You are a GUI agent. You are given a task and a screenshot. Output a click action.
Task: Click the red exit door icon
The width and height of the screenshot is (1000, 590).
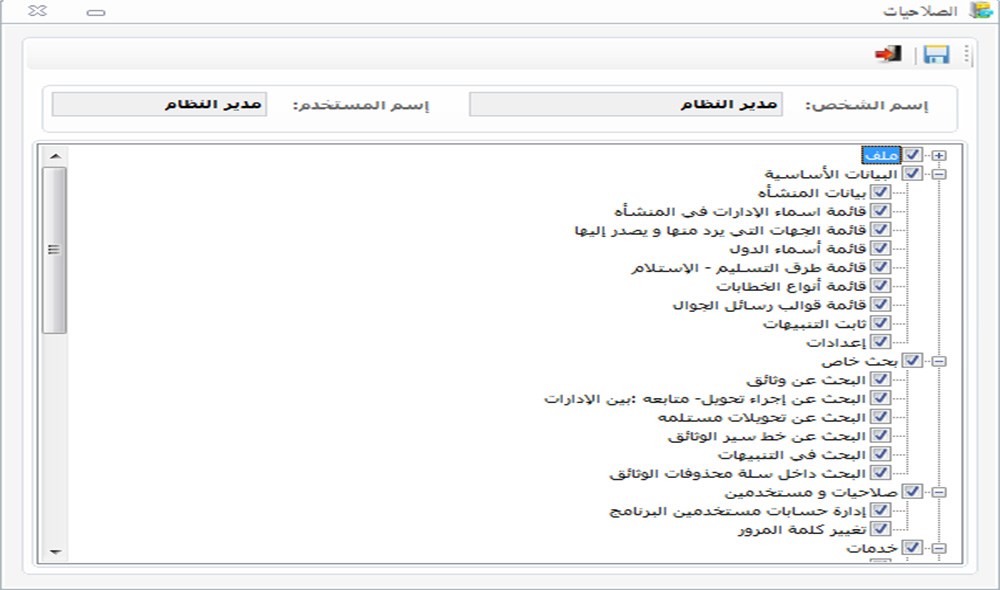coord(887,54)
